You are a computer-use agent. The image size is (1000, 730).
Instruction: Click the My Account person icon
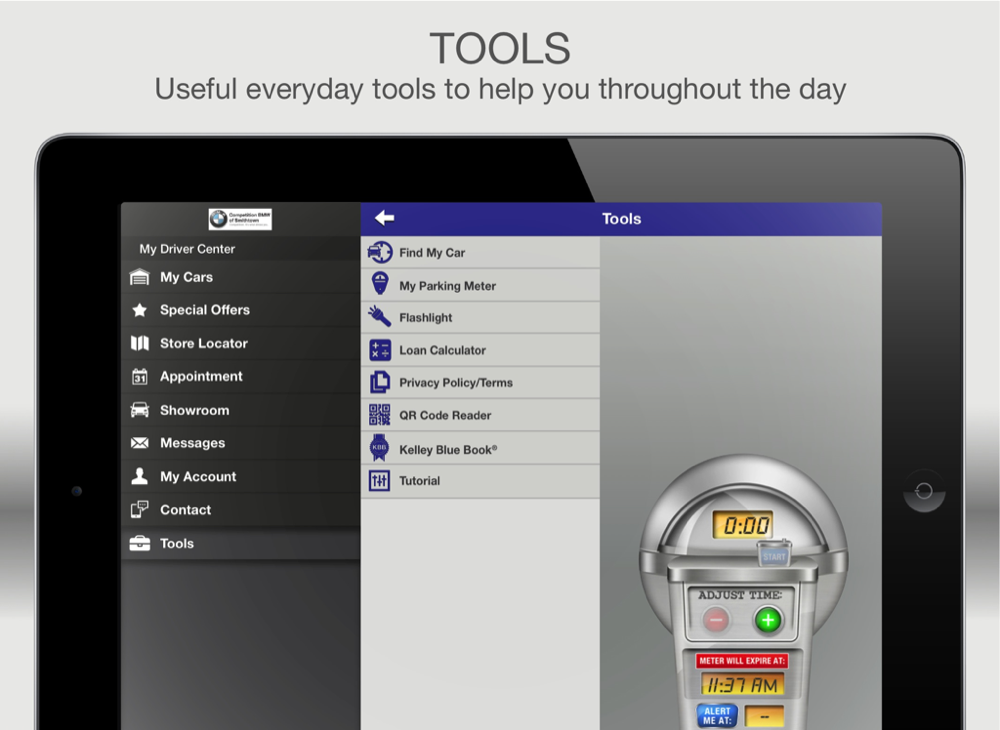pos(140,476)
